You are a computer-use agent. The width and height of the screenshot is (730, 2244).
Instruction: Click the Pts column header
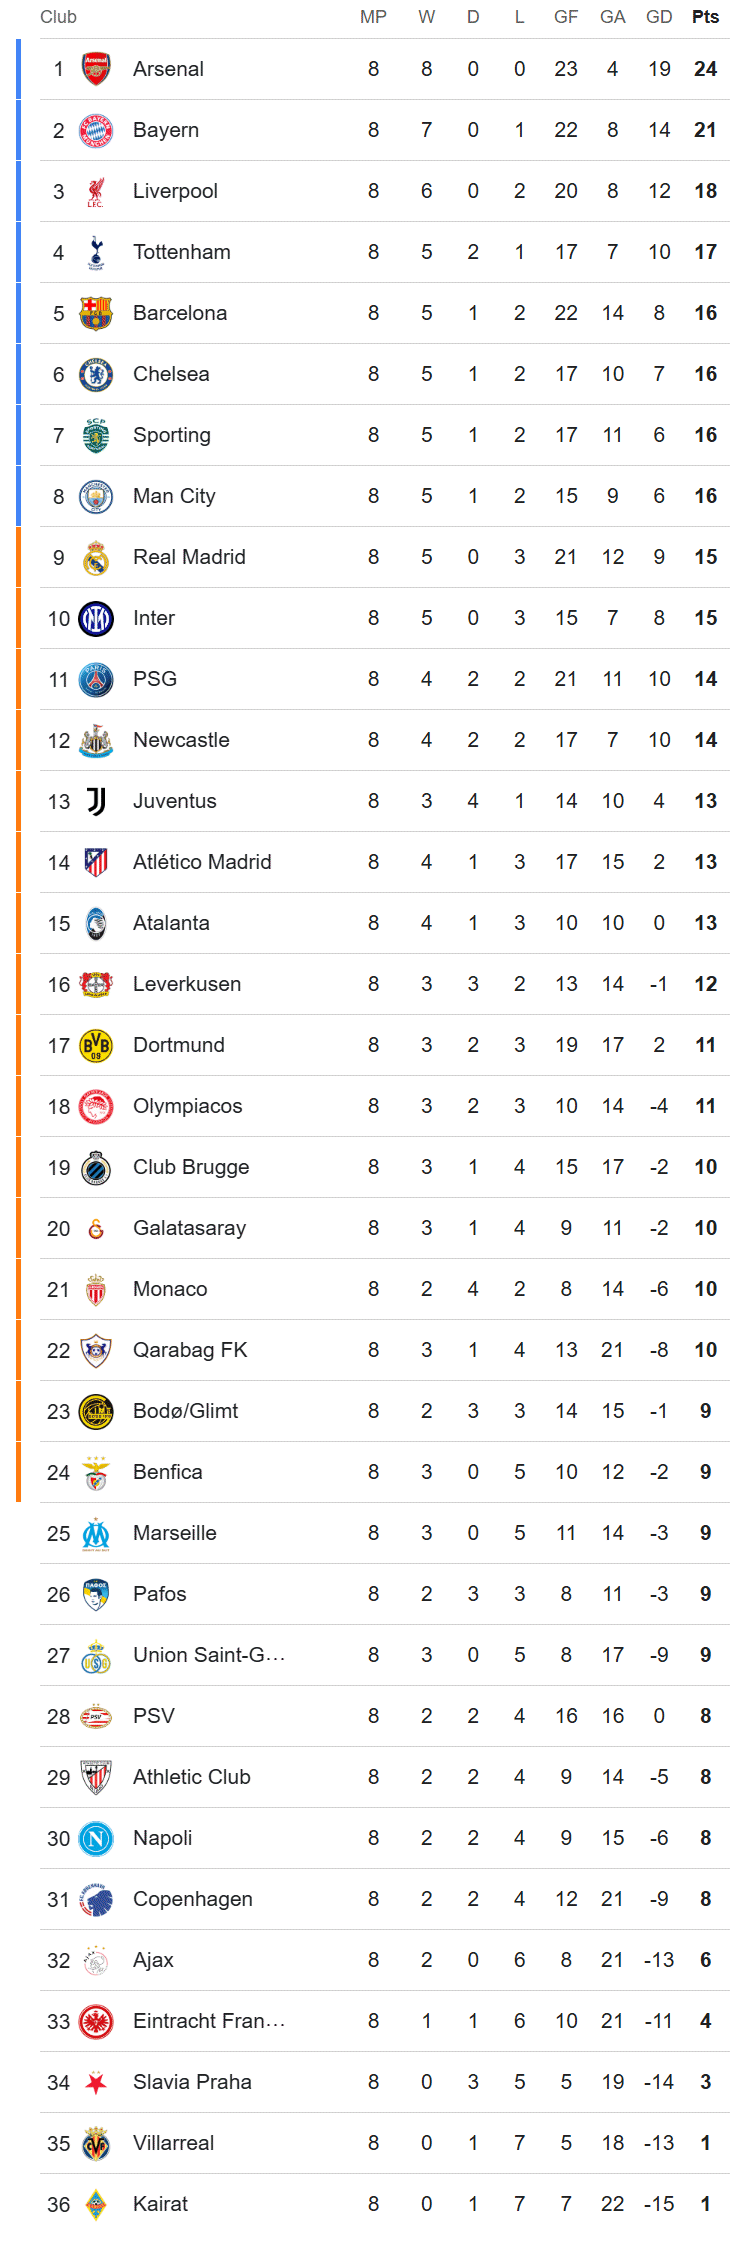coord(705,17)
